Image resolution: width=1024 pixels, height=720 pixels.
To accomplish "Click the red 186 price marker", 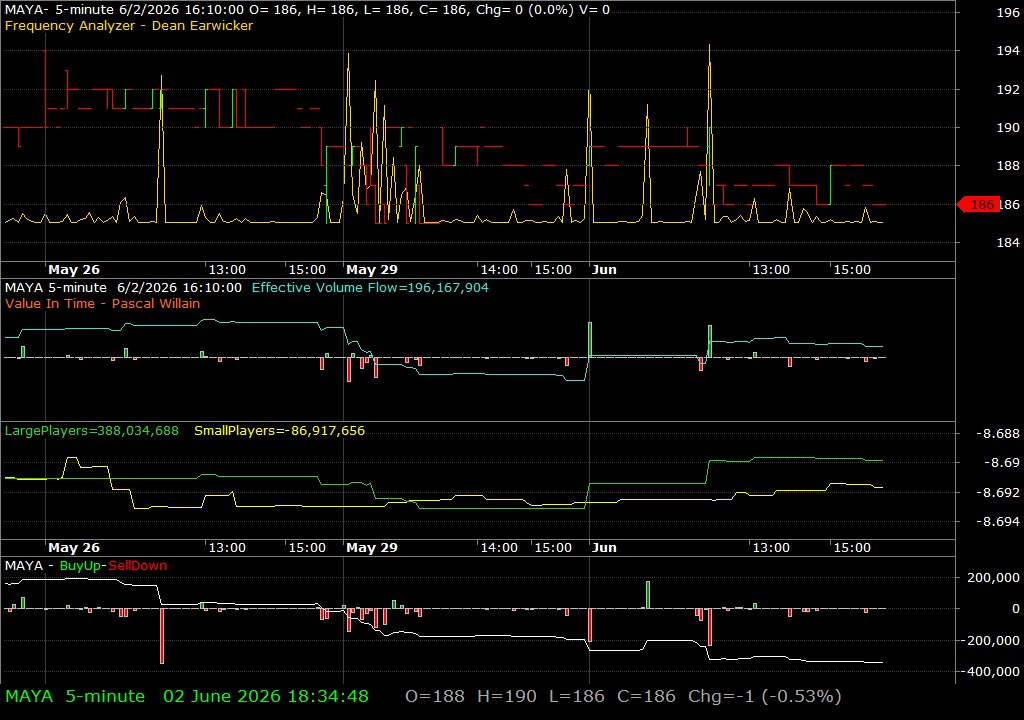I will tap(978, 205).
